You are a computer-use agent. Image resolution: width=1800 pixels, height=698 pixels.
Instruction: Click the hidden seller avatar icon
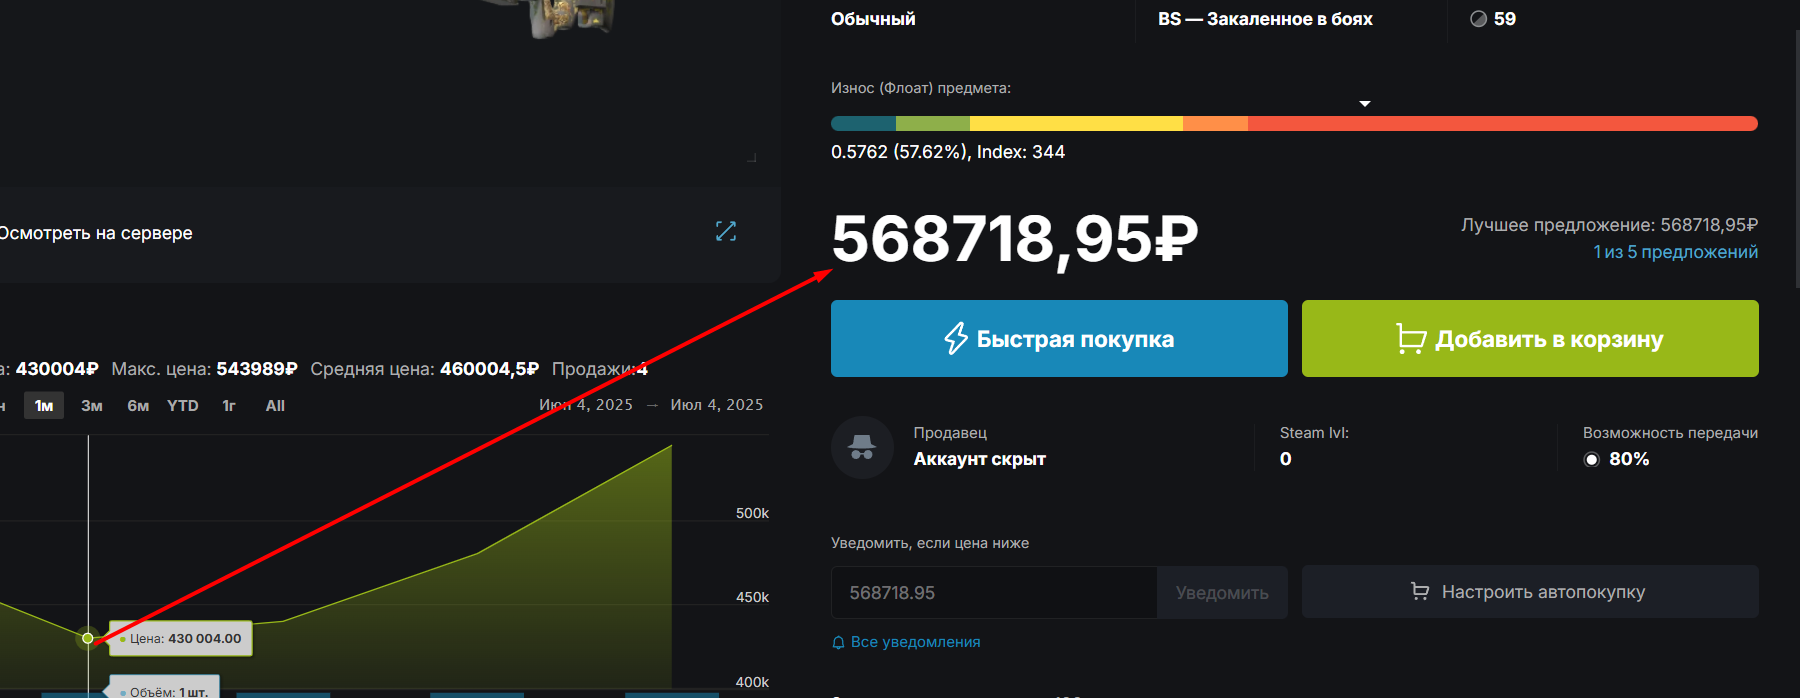(x=862, y=447)
